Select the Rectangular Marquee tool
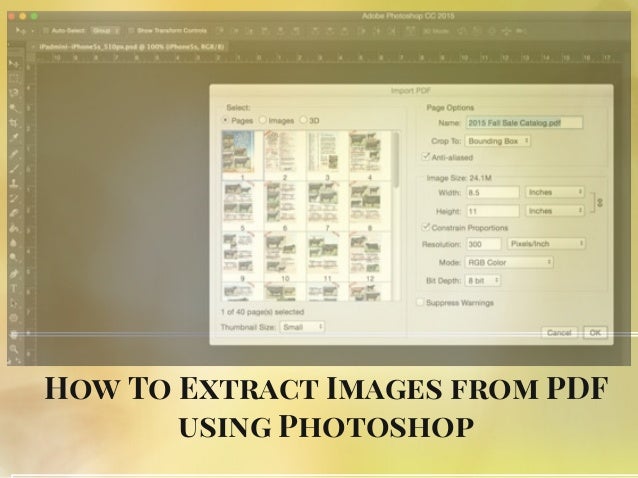The height and width of the screenshot is (478, 638). coord(14,77)
